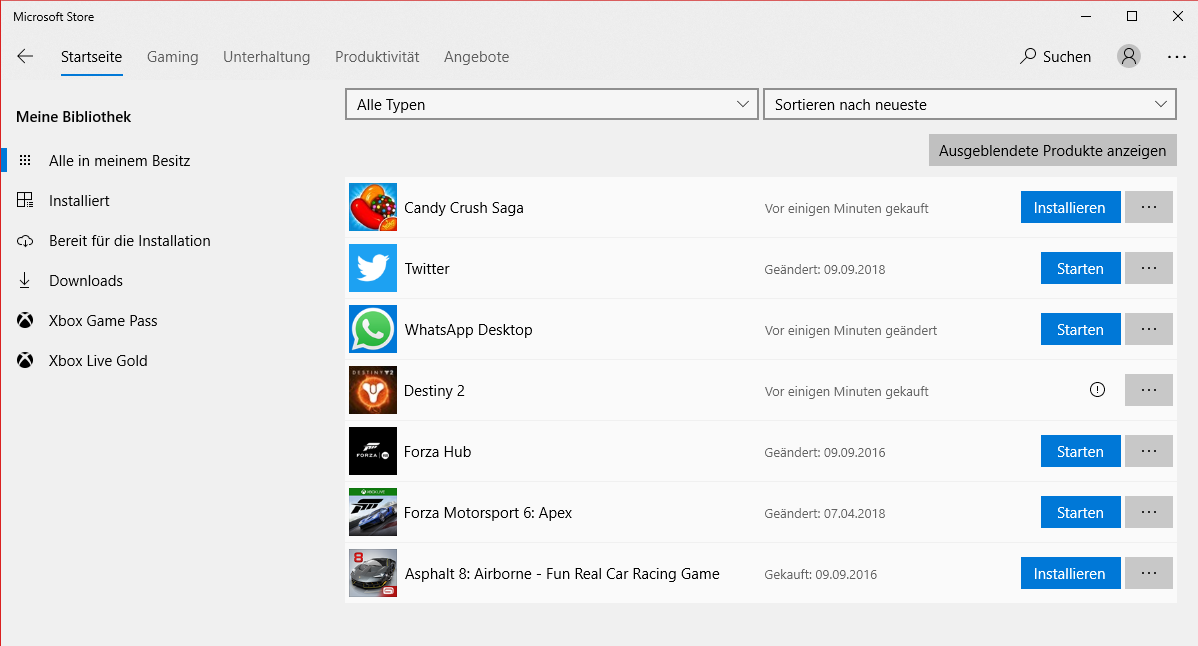This screenshot has width=1198, height=646.
Task: Open more options for Forza Motorsport 6: Apex
Action: [1149, 512]
